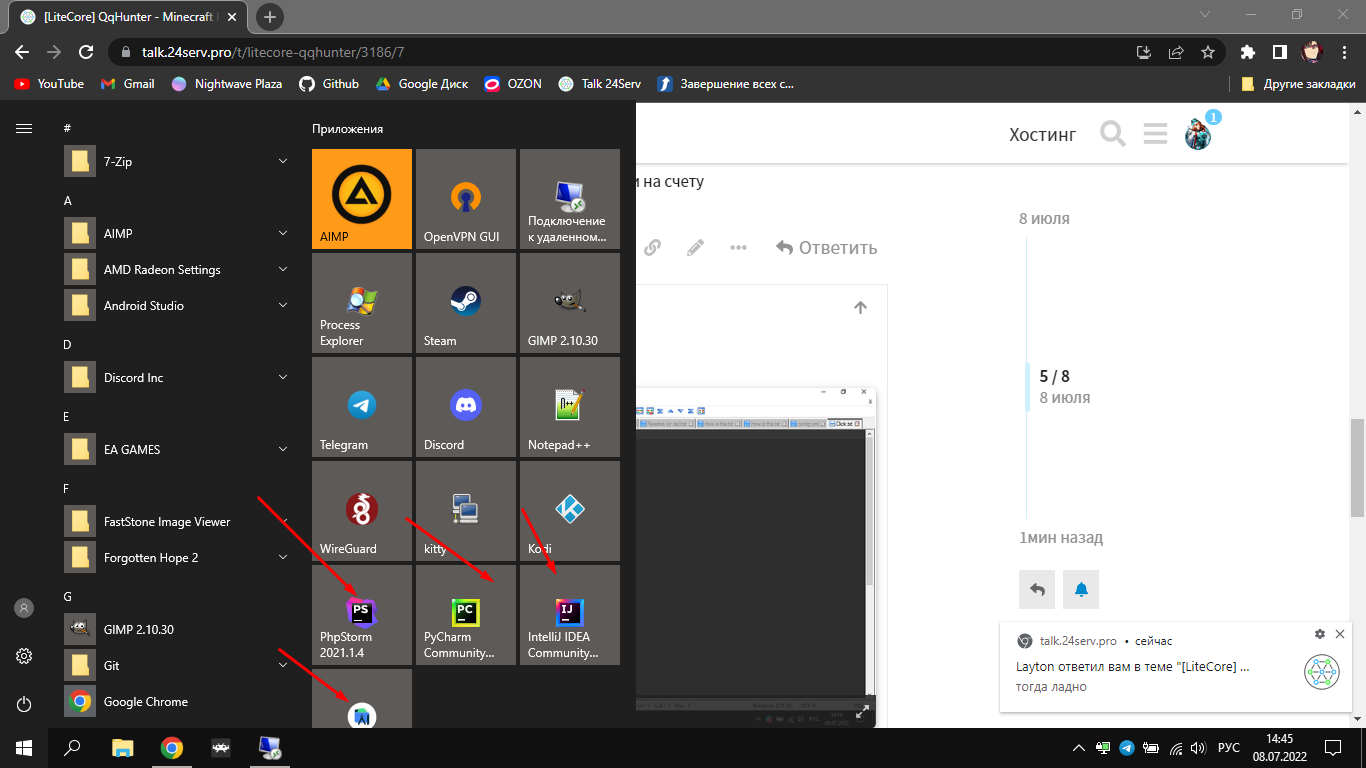Open the AIMP tile in Start menu

[361, 199]
